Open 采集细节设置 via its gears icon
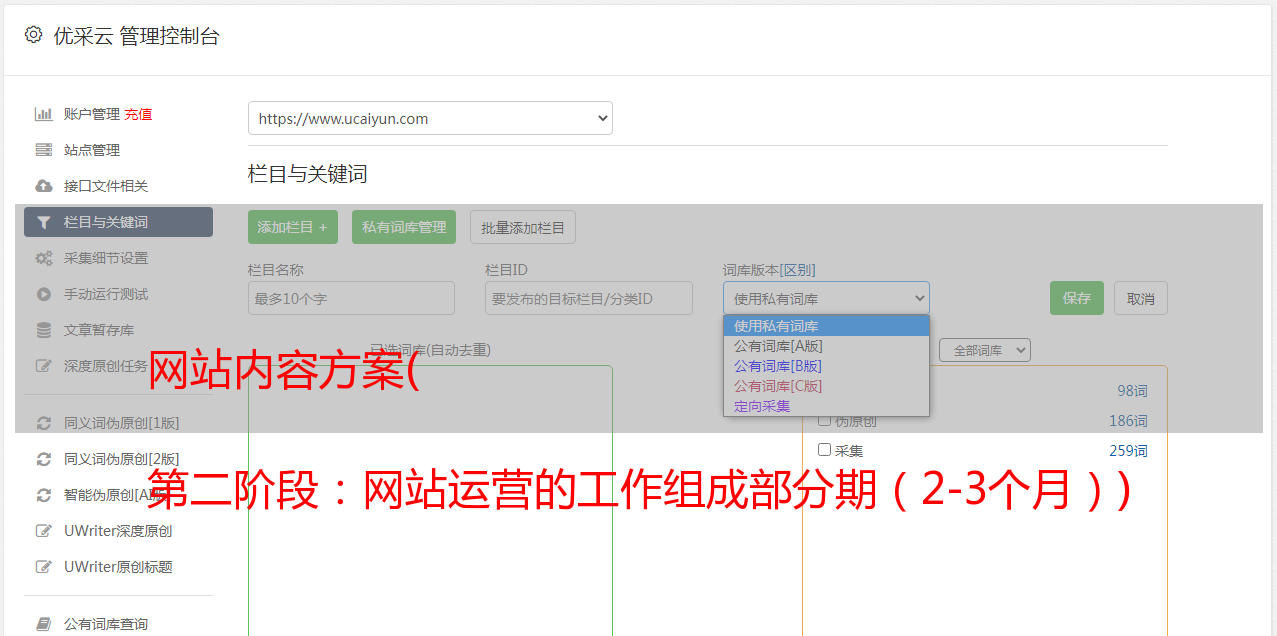The height and width of the screenshot is (636, 1277). [x=43, y=258]
